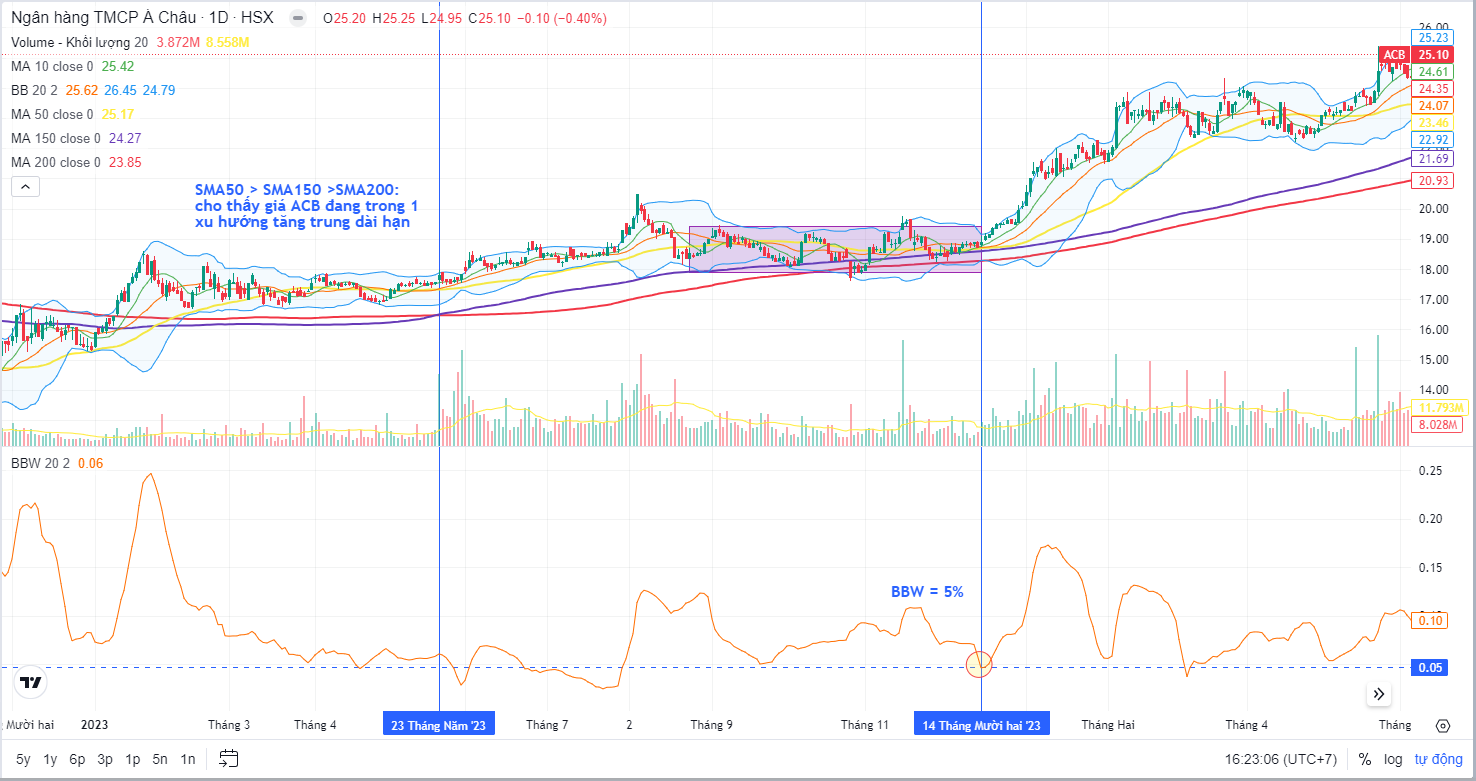This screenshot has height=781, width=1476.
Task: Click the 21.69 MA 150 price label
Action: coord(1432,159)
